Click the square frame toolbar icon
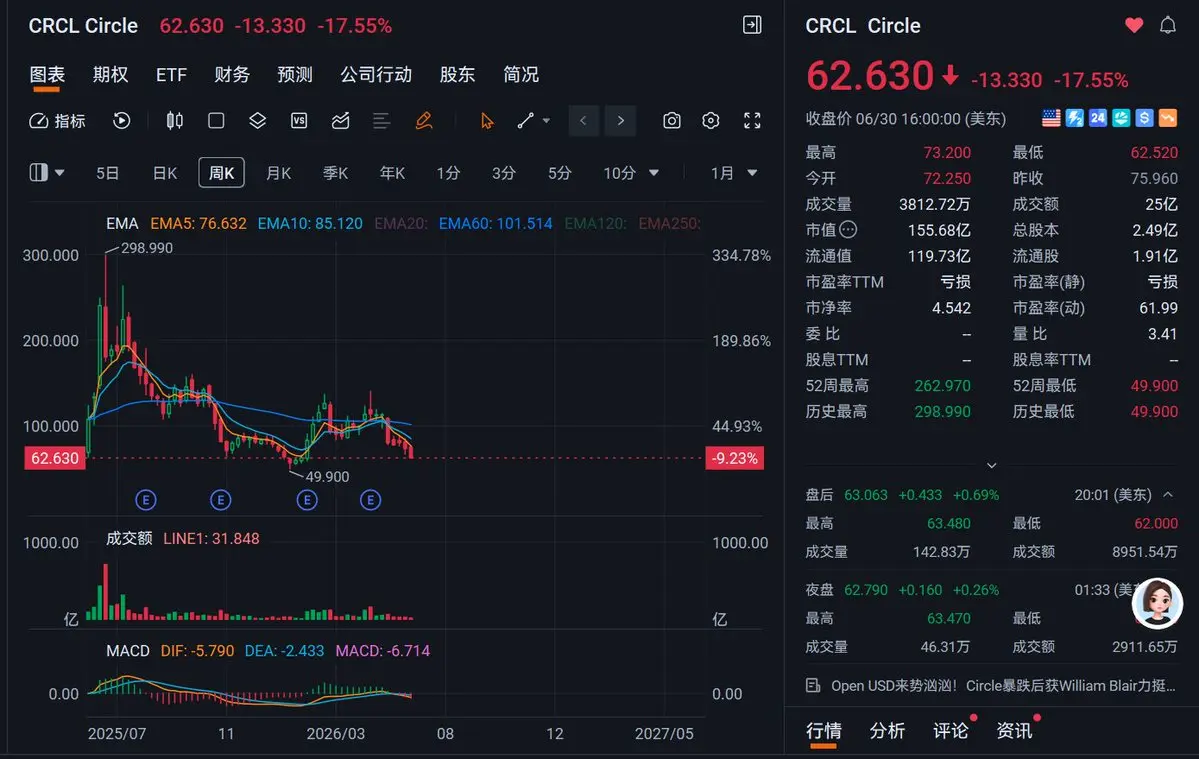1199x759 pixels. (x=216, y=121)
